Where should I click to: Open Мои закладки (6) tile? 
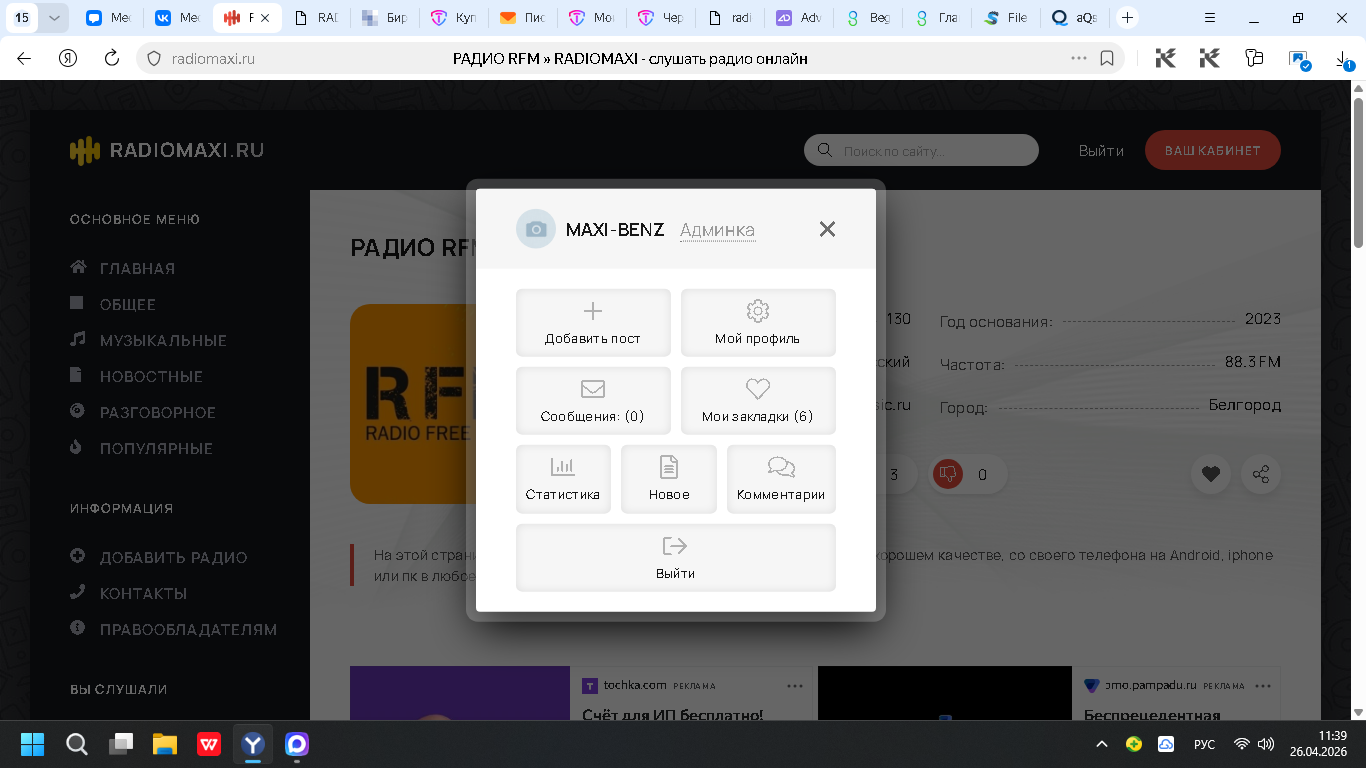pyautogui.click(x=758, y=400)
